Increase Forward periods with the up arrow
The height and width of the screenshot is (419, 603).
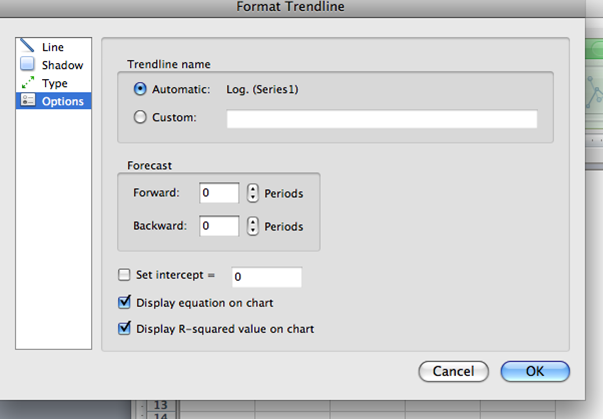pos(253,188)
